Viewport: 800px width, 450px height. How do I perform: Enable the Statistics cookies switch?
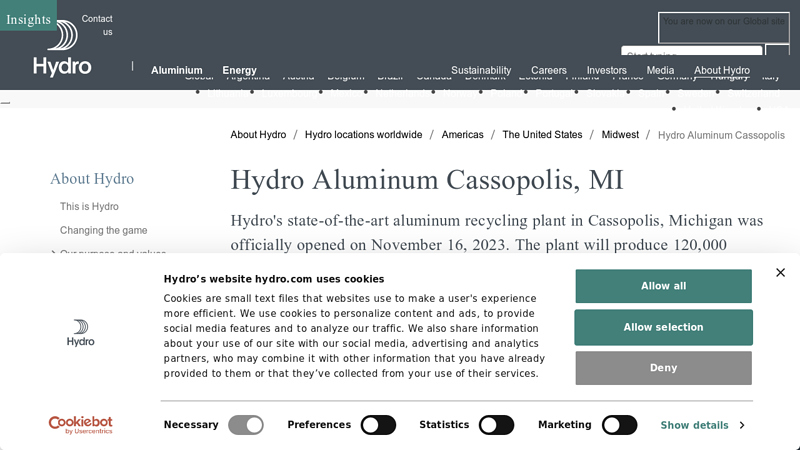[496, 425]
